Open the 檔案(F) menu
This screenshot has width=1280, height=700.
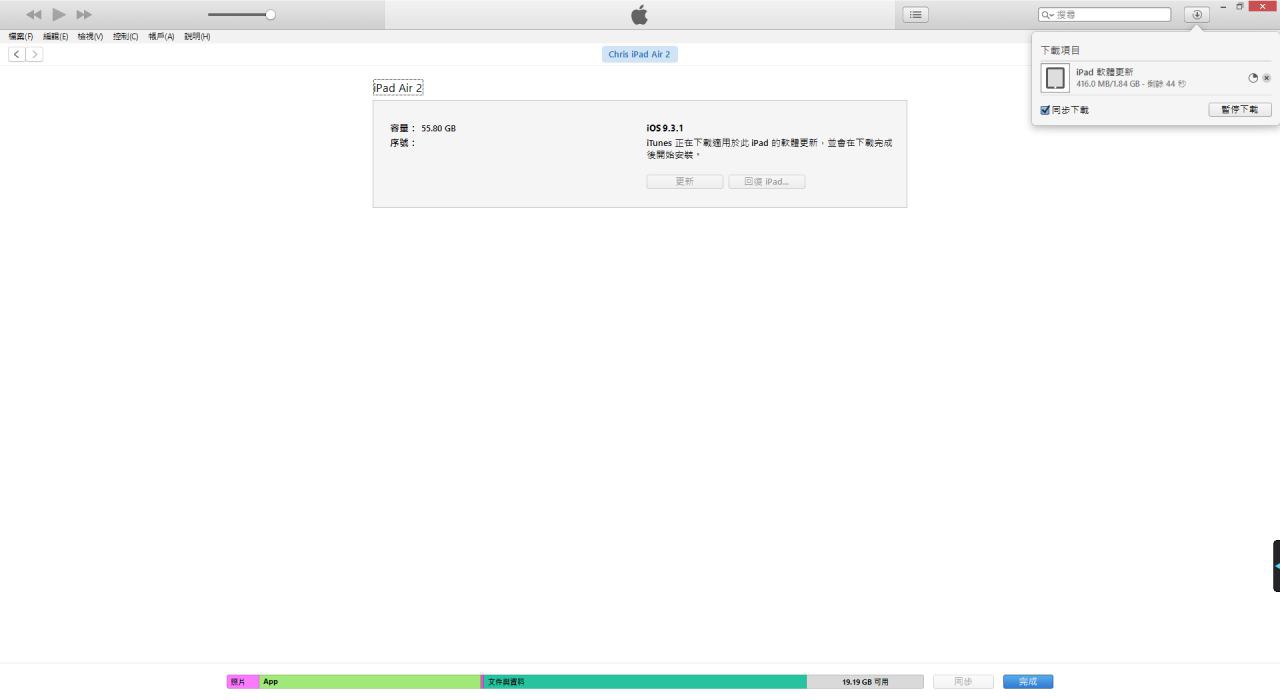(x=21, y=37)
